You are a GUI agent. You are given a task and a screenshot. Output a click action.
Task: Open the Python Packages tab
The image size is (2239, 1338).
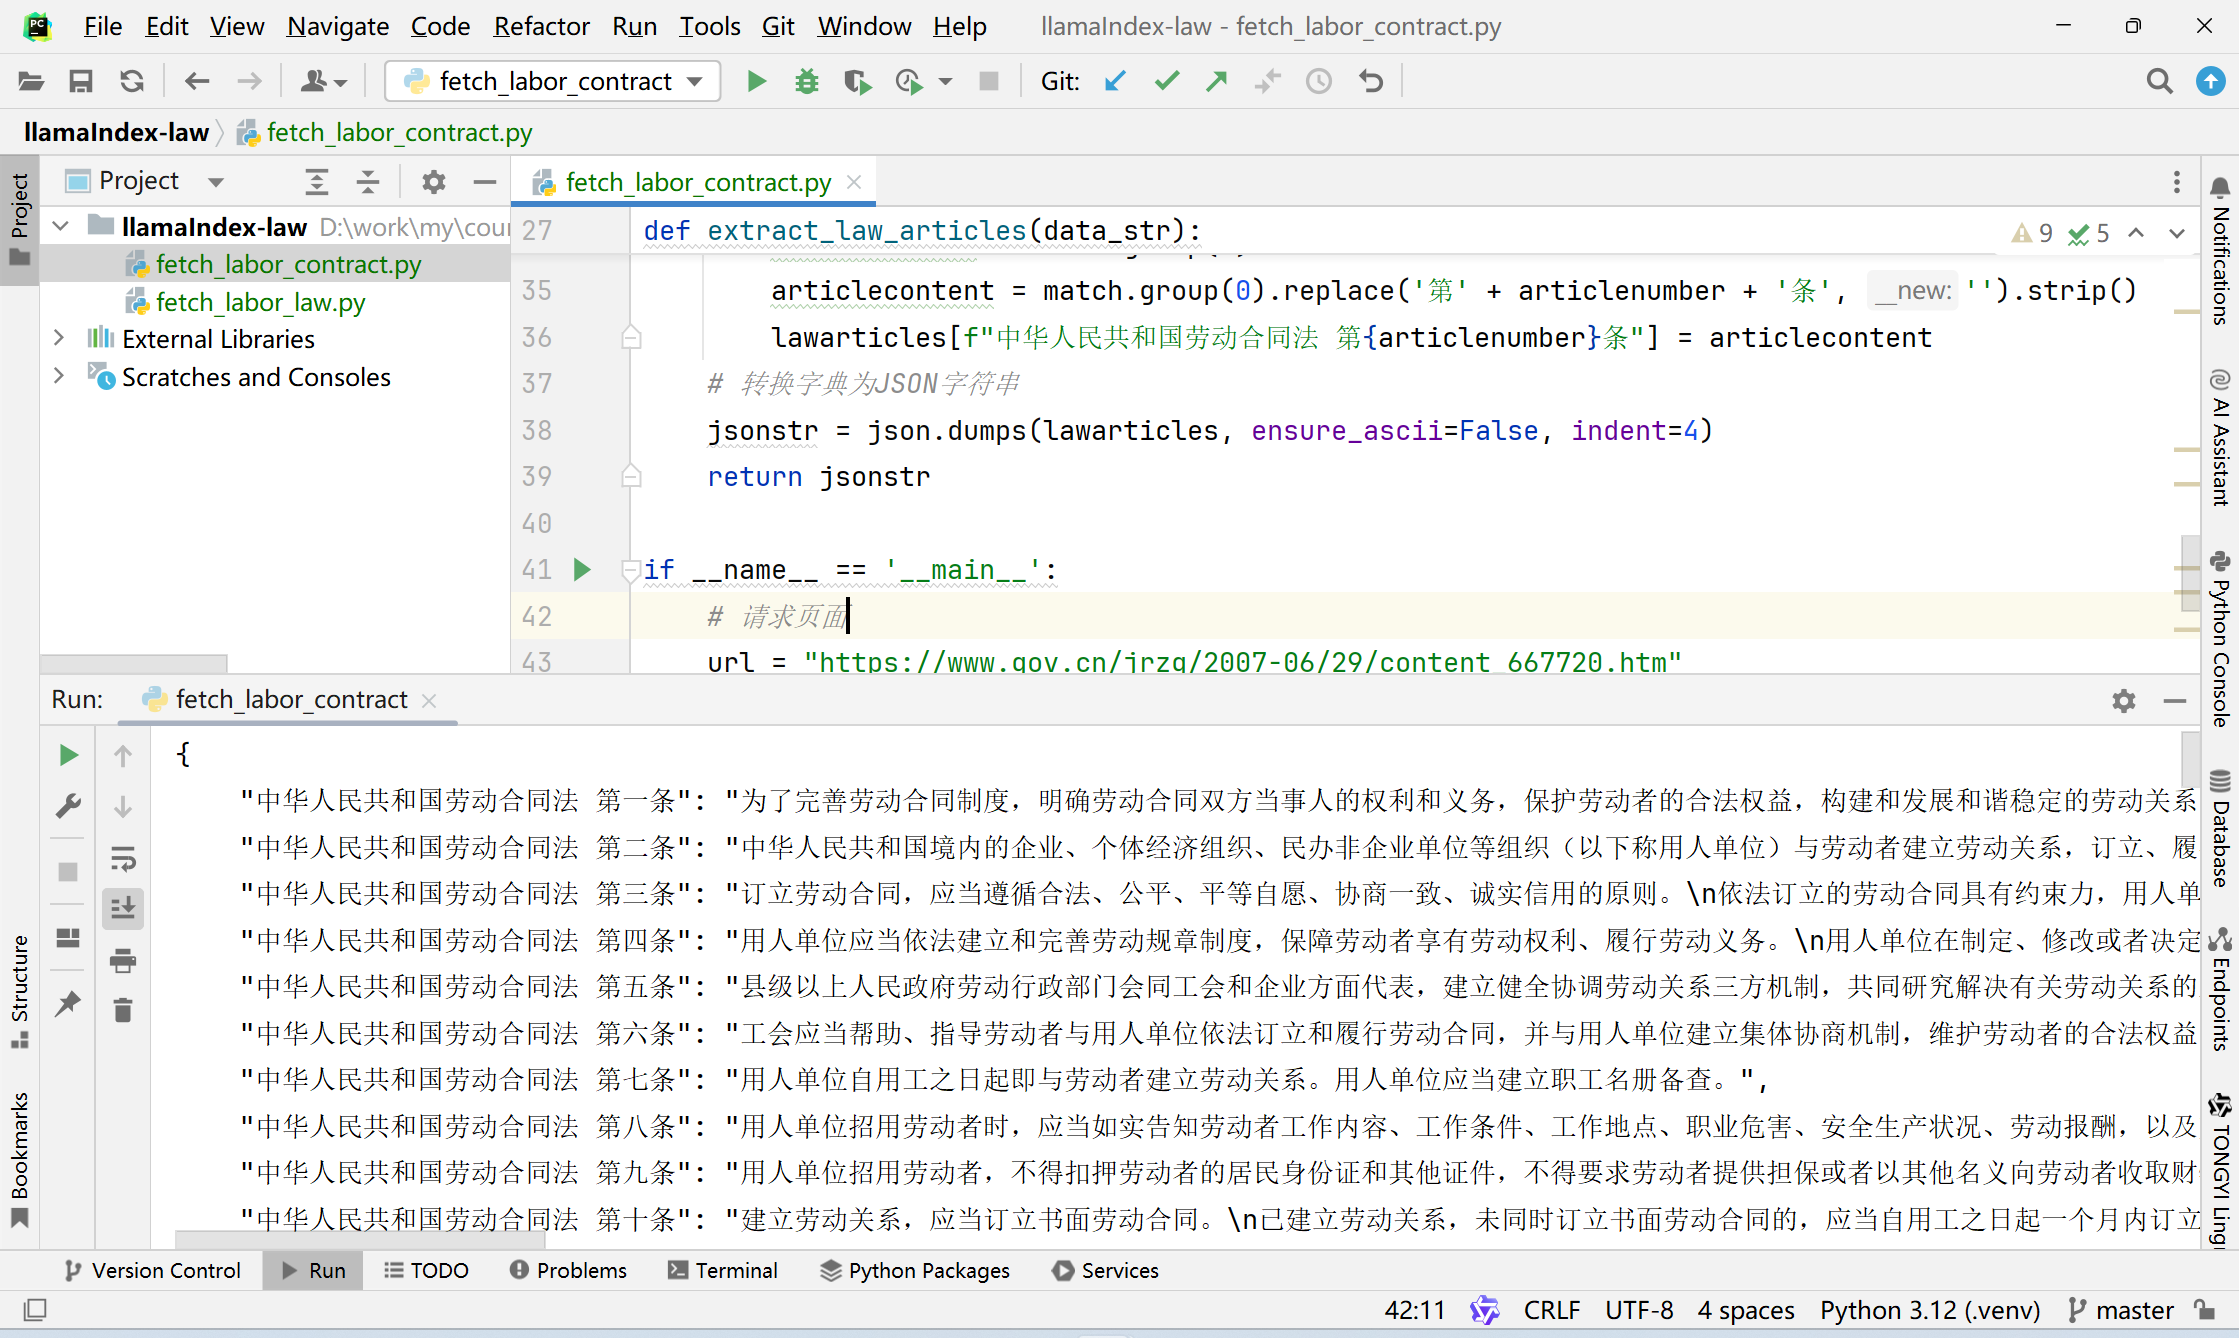915,1270
